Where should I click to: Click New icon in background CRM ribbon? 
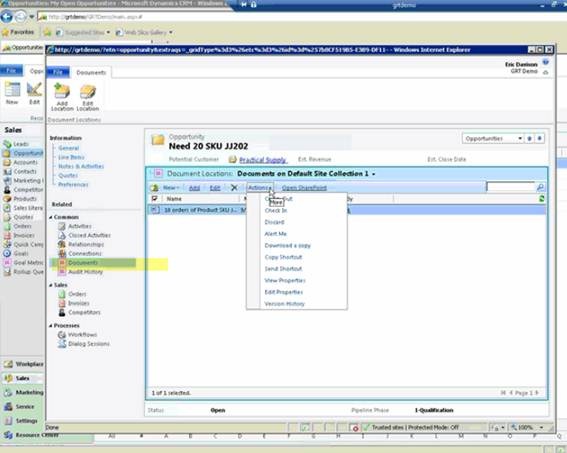pos(12,93)
